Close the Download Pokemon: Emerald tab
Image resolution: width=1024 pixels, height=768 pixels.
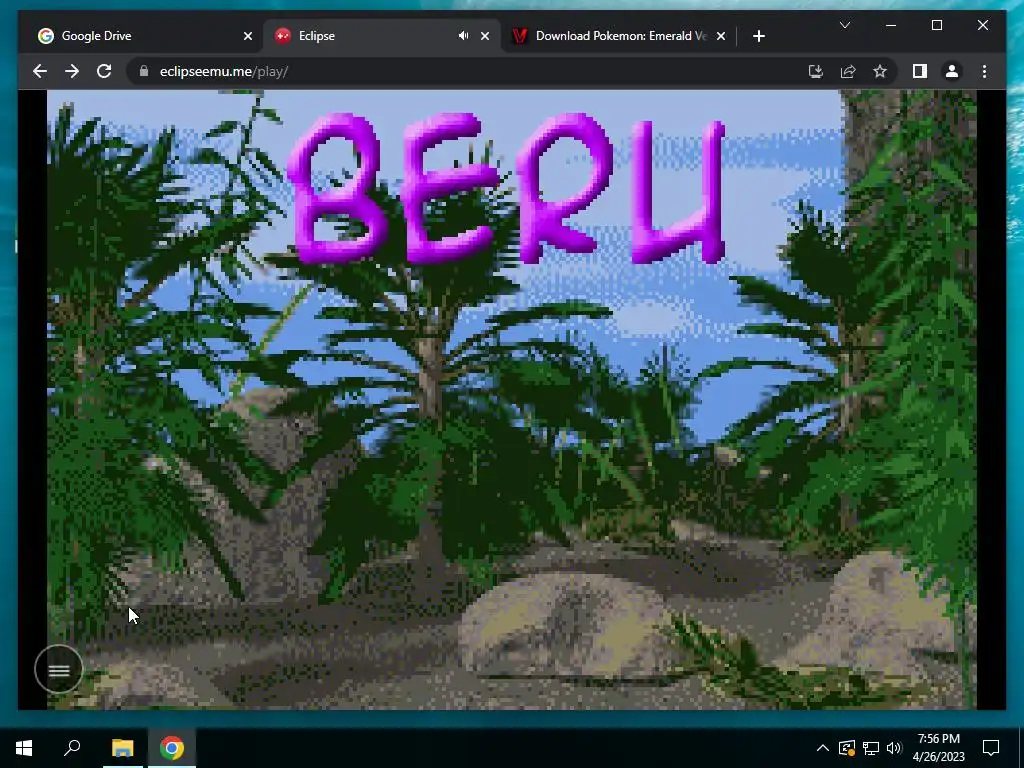[x=720, y=36]
